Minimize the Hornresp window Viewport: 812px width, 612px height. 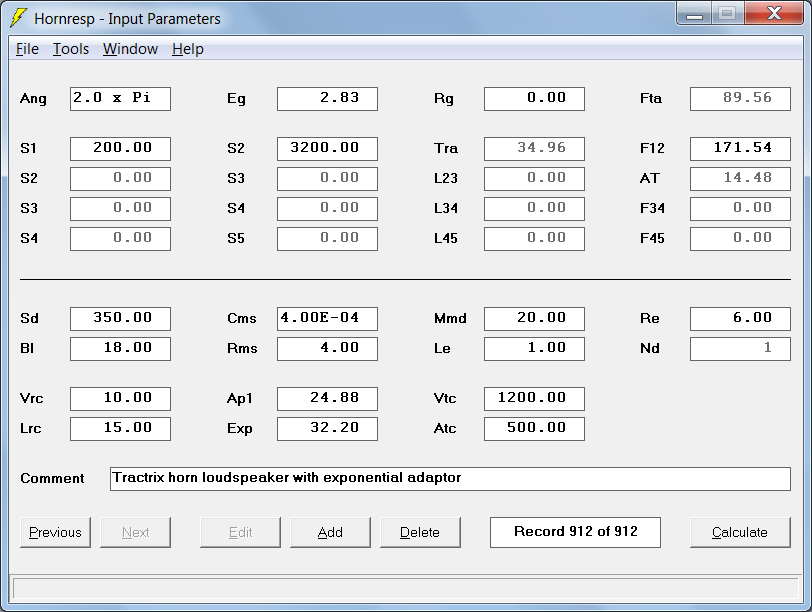694,14
